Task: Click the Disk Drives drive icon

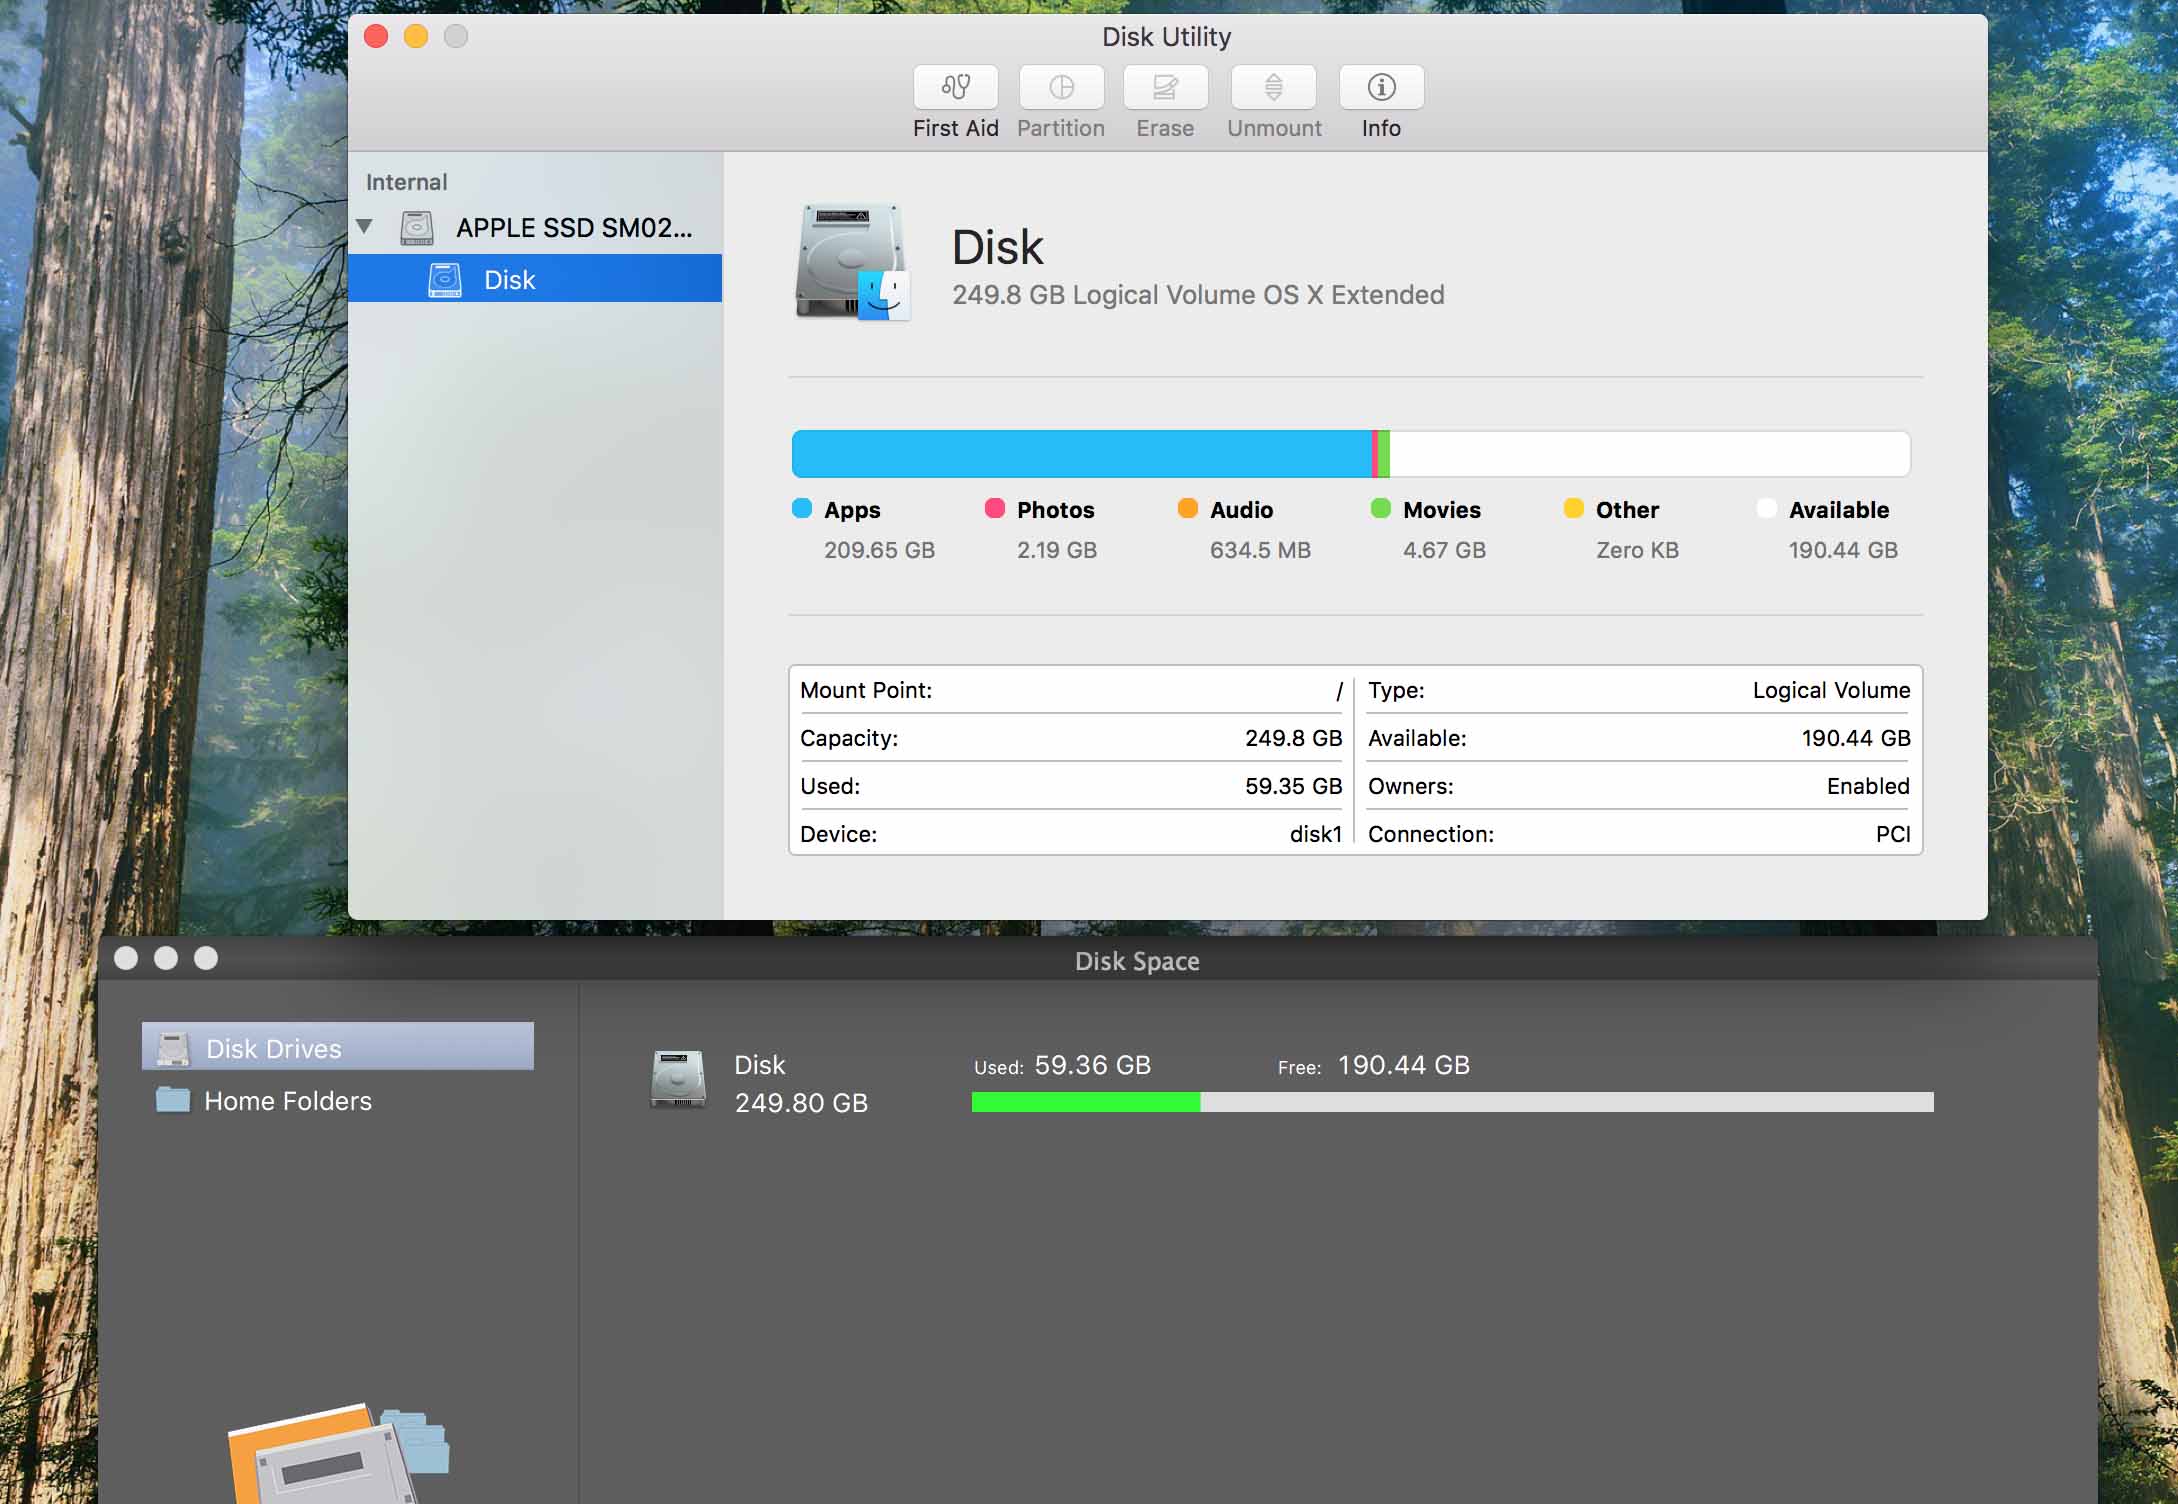Action: (173, 1048)
